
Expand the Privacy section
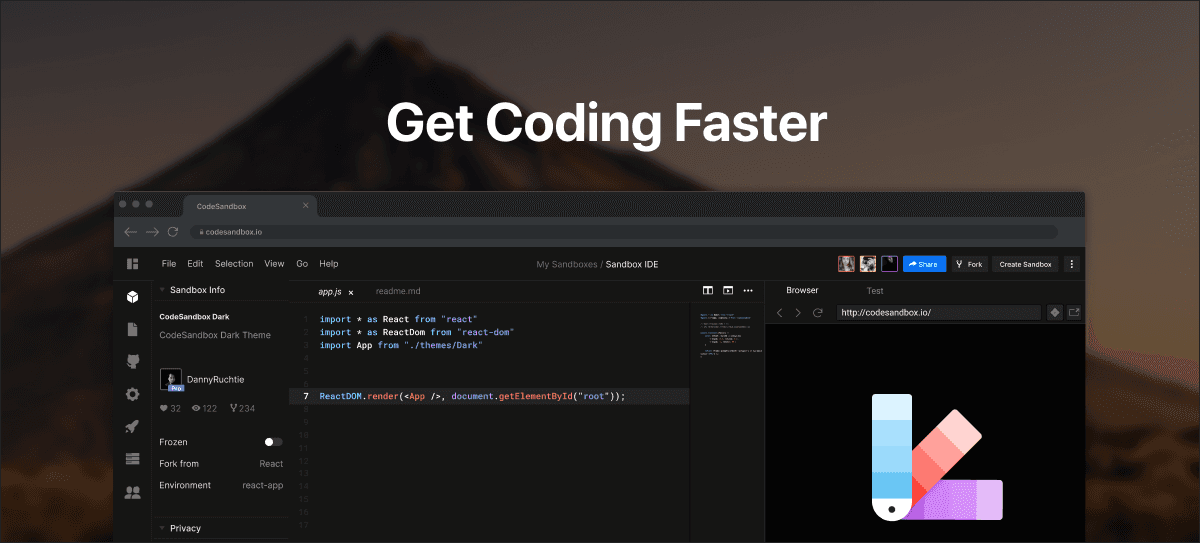[x=163, y=528]
